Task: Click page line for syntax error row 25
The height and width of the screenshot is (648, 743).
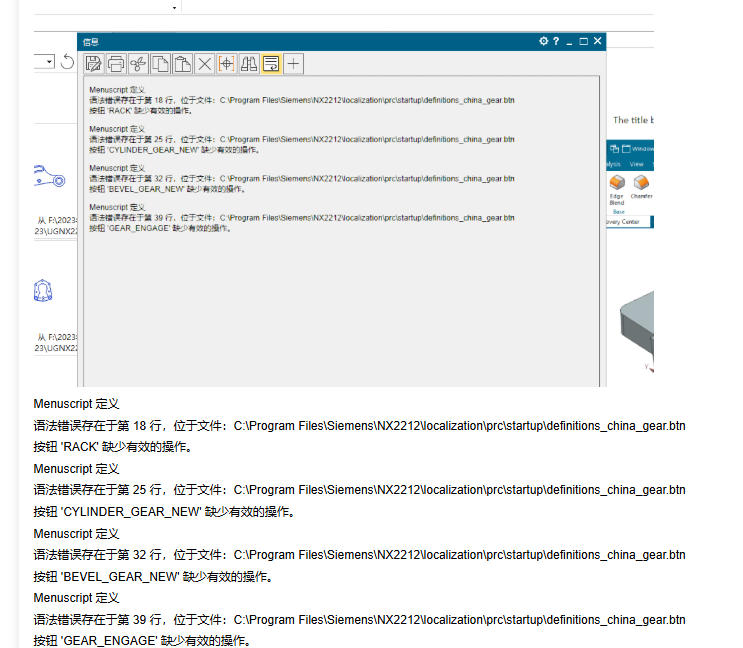Action: point(359,490)
